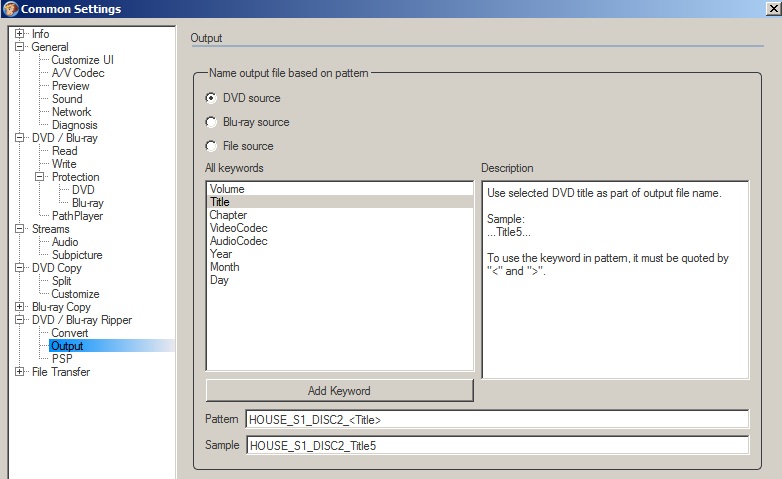Expand the File Transfer node

(22, 372)
